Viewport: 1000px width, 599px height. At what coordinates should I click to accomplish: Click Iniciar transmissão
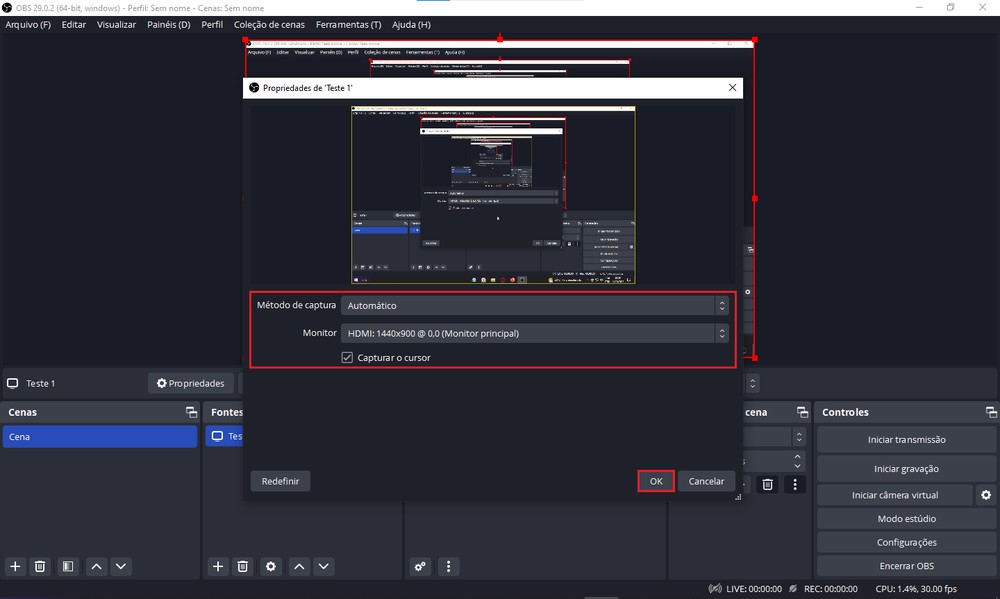(906, 440)
